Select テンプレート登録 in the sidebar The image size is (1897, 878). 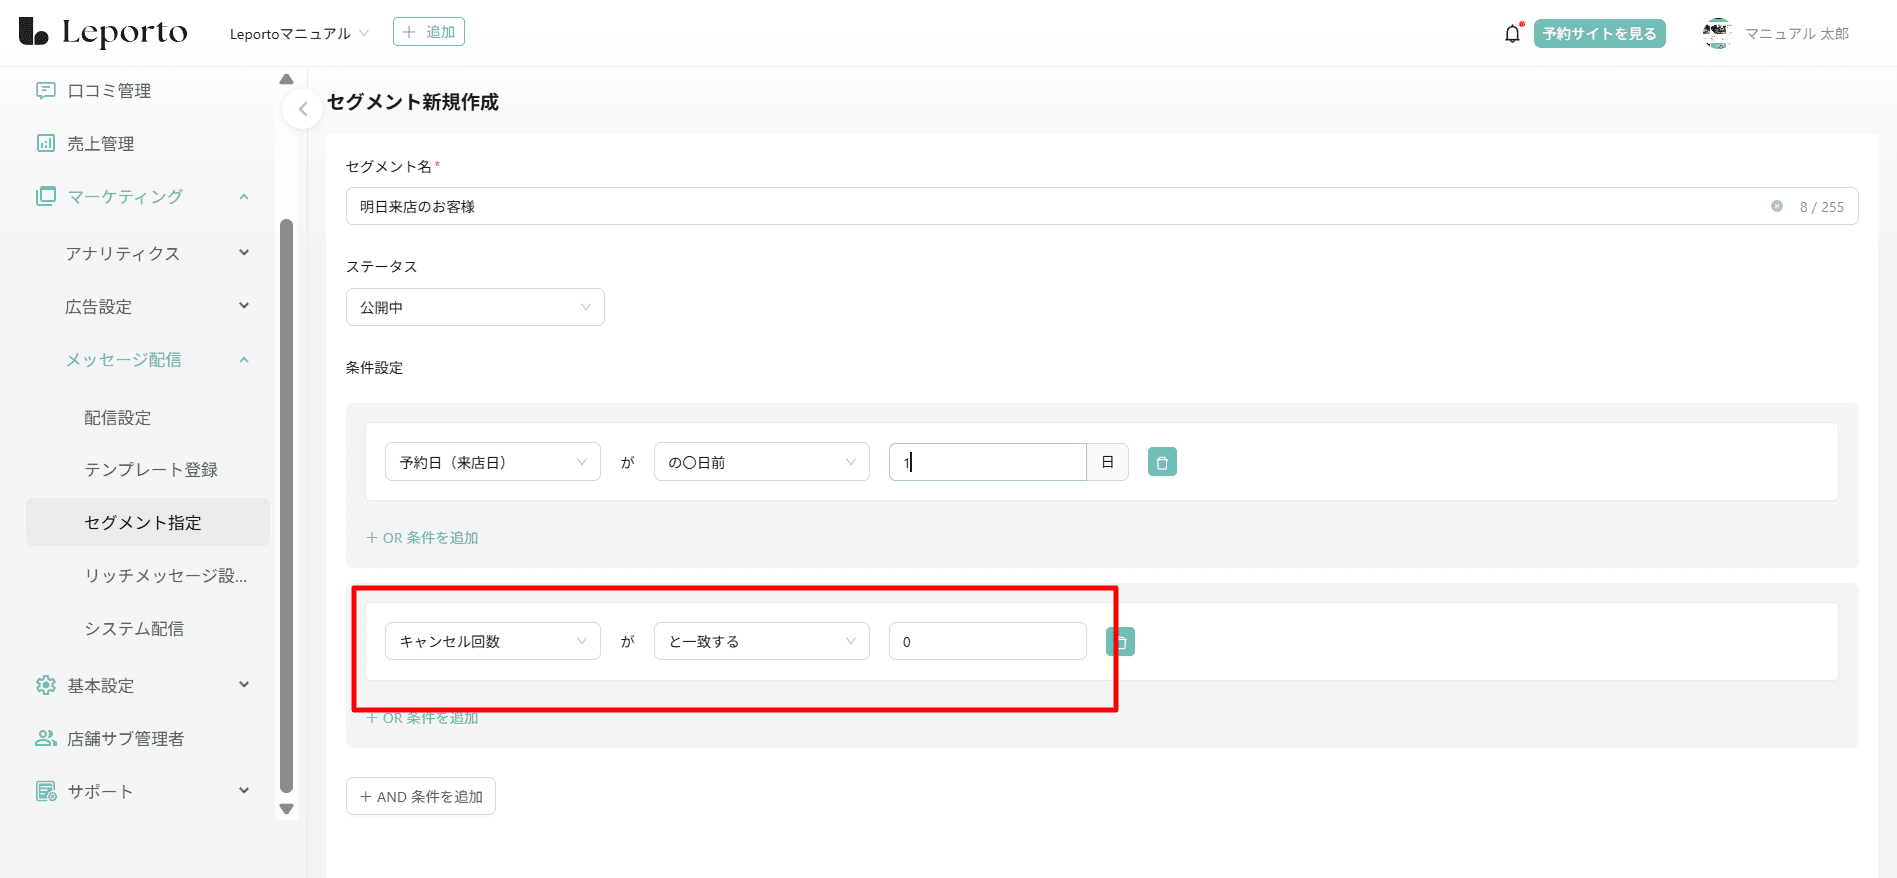pos(151,470)
